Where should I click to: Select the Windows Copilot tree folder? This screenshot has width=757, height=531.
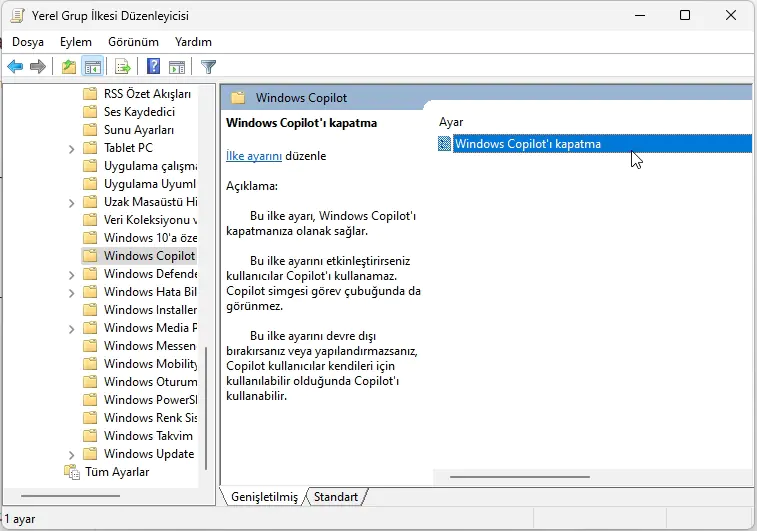[x=140, y=255]
